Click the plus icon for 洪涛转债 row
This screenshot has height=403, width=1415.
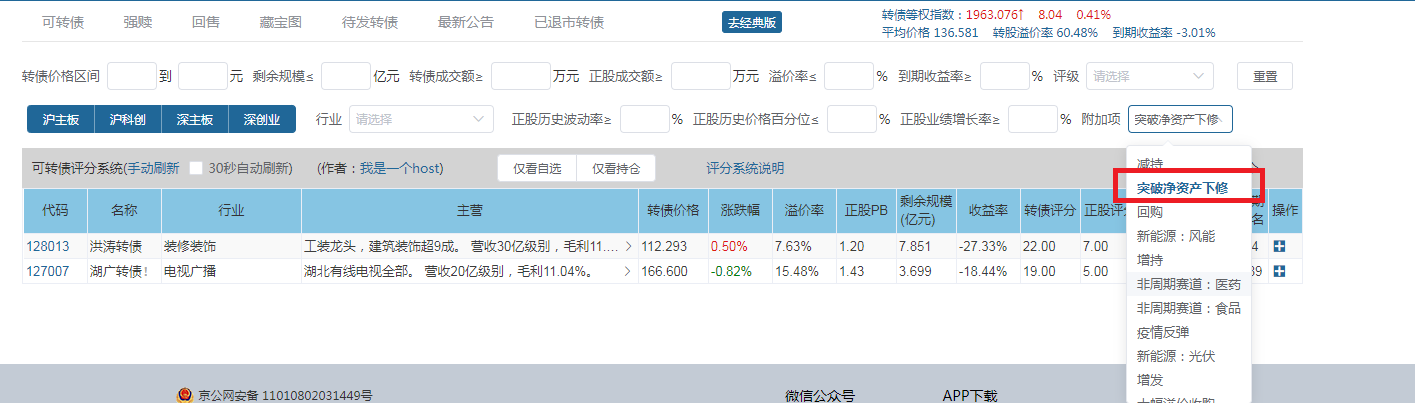pos(1279,246)
